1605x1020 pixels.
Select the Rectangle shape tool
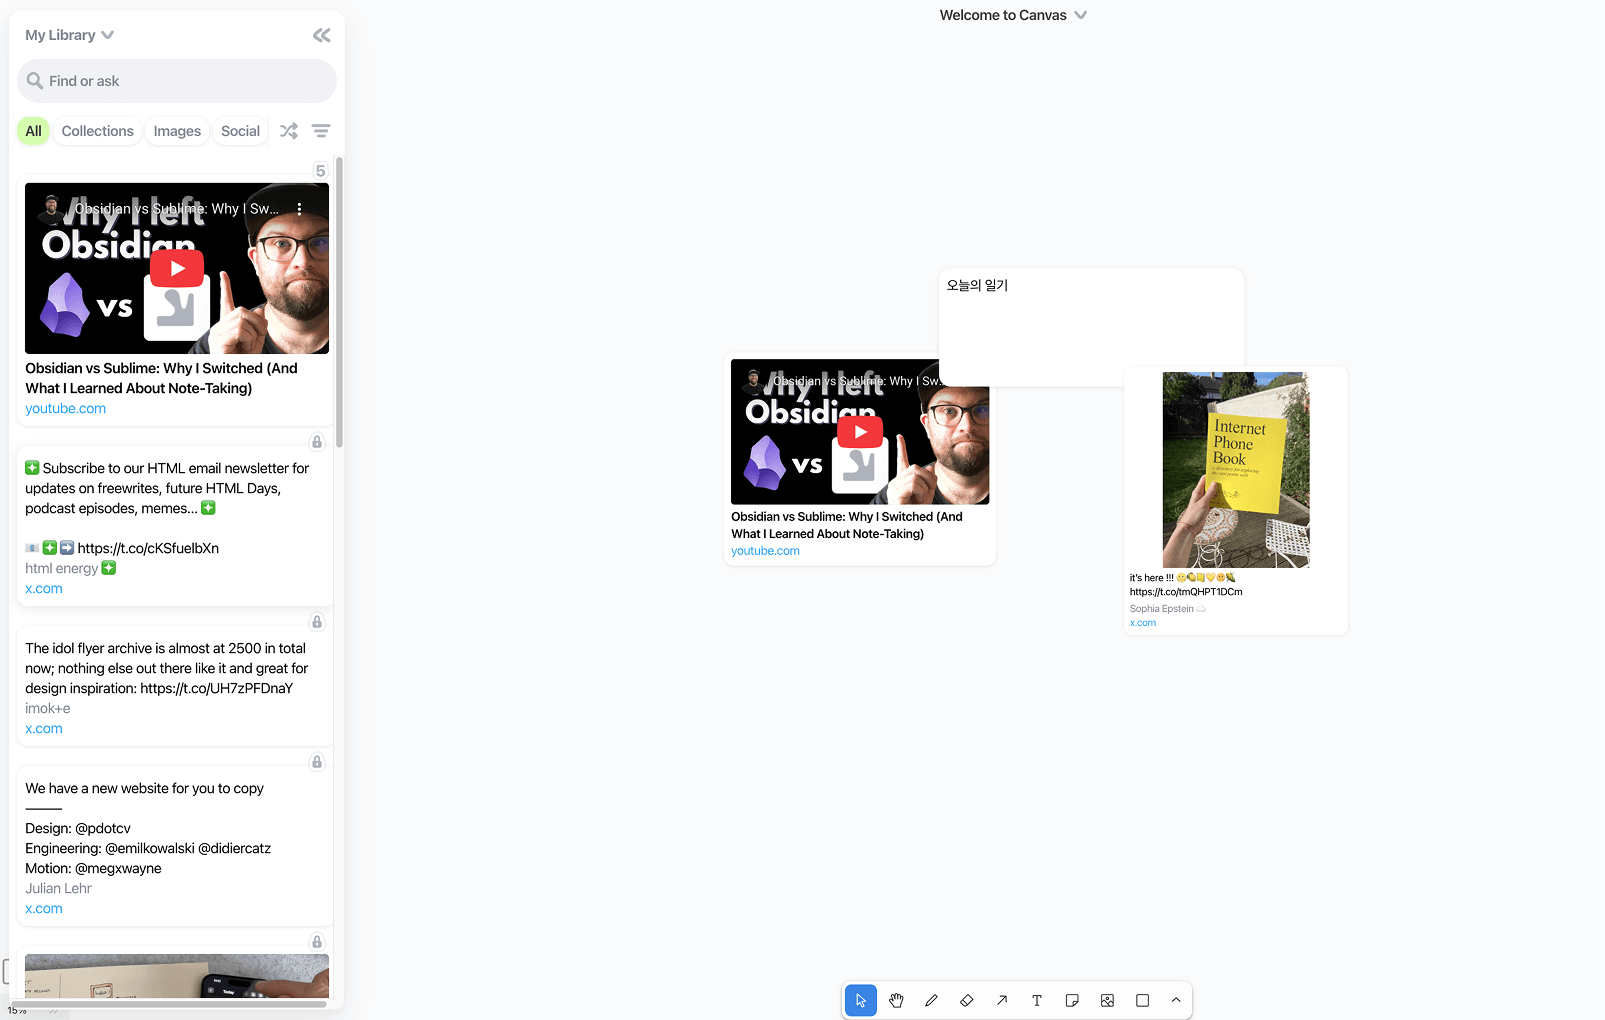point(1142,1000)
